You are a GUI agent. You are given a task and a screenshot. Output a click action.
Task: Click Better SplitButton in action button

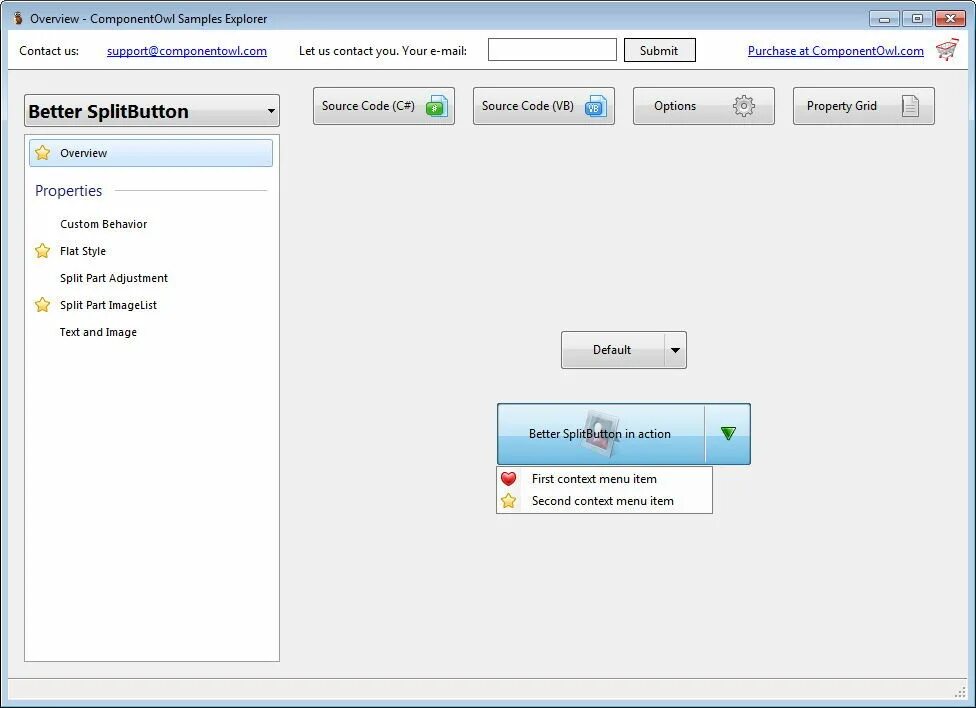pos(601,433)
